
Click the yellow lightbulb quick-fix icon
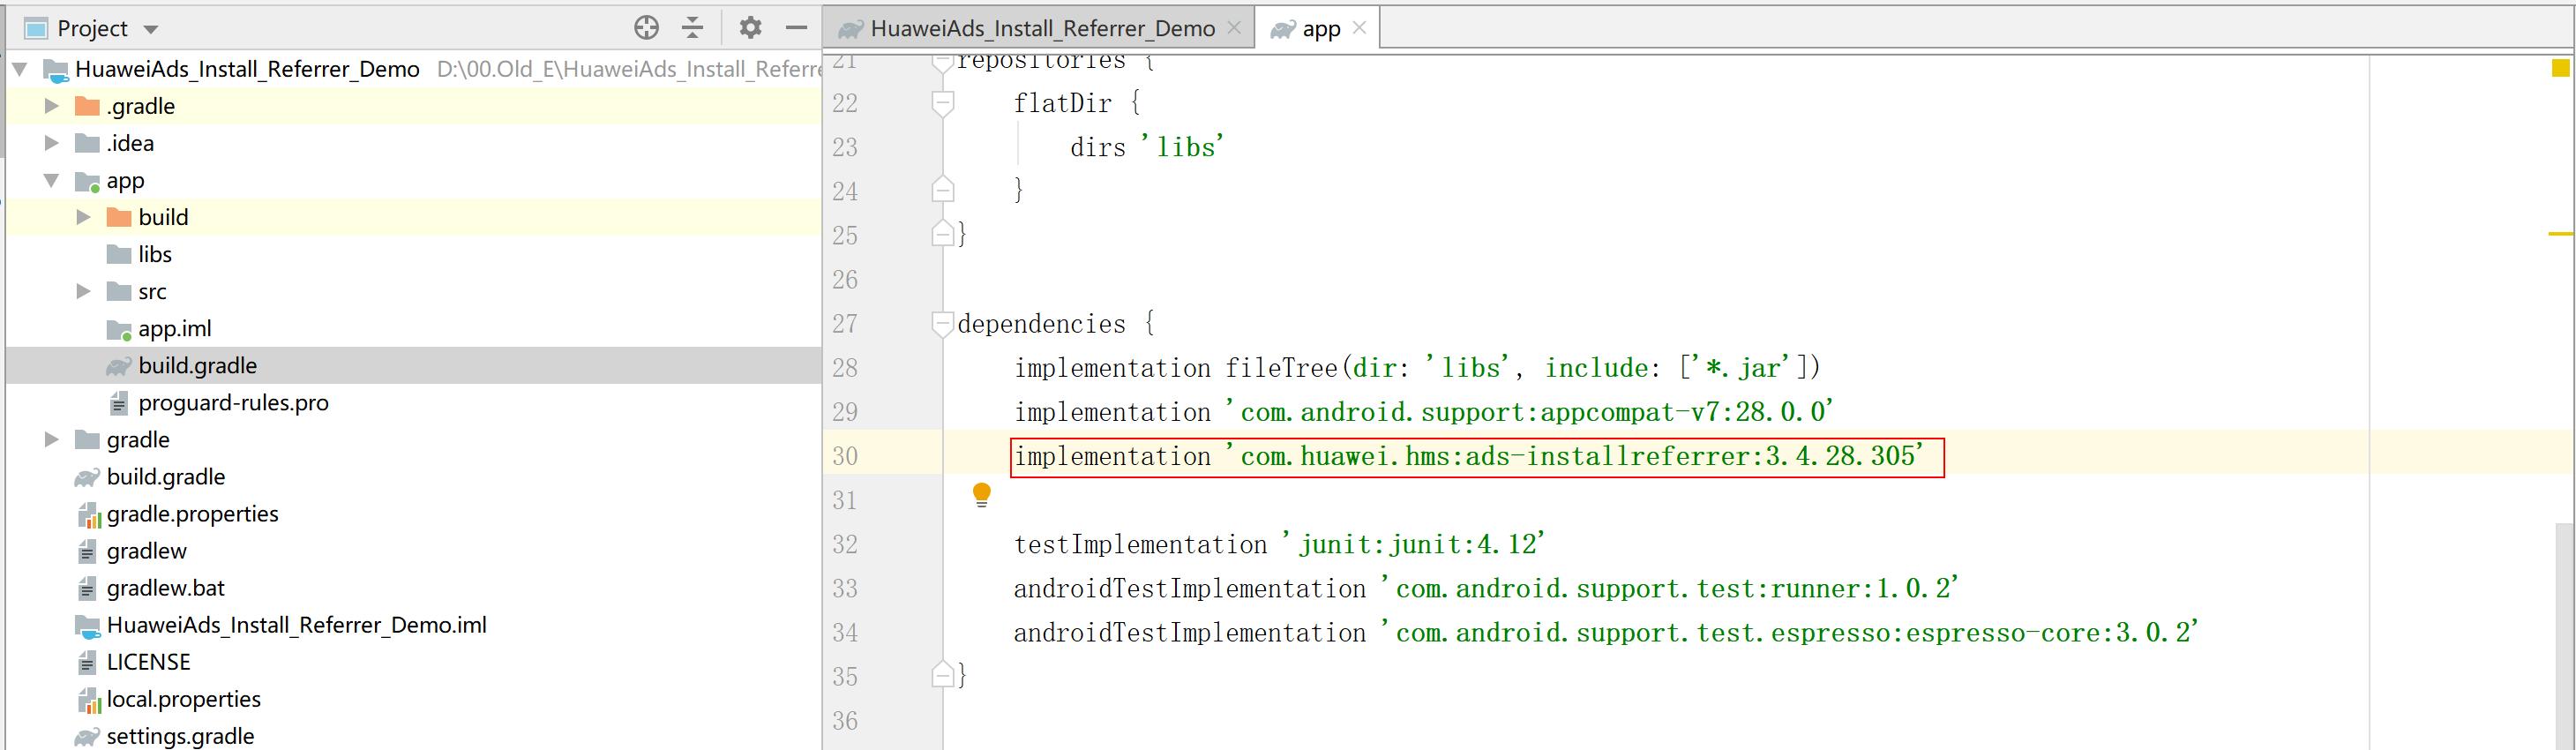(981, 494)
